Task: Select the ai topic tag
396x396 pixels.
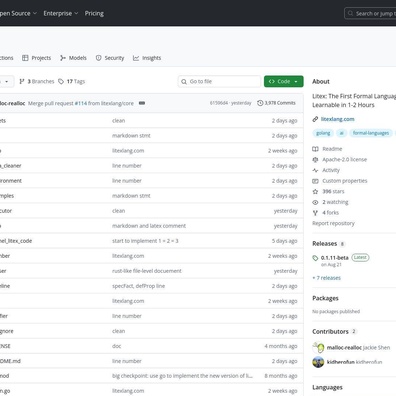Action: point(341,133)
